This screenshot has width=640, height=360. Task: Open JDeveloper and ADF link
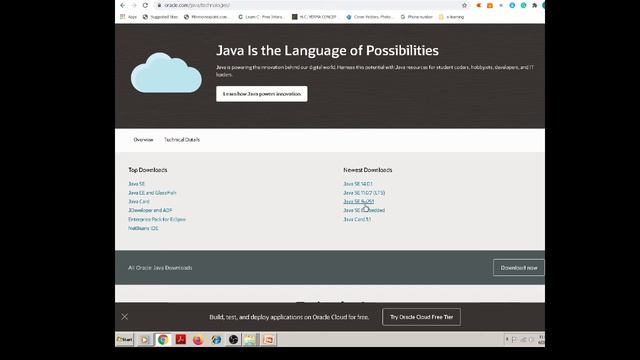tap(150, 210)
